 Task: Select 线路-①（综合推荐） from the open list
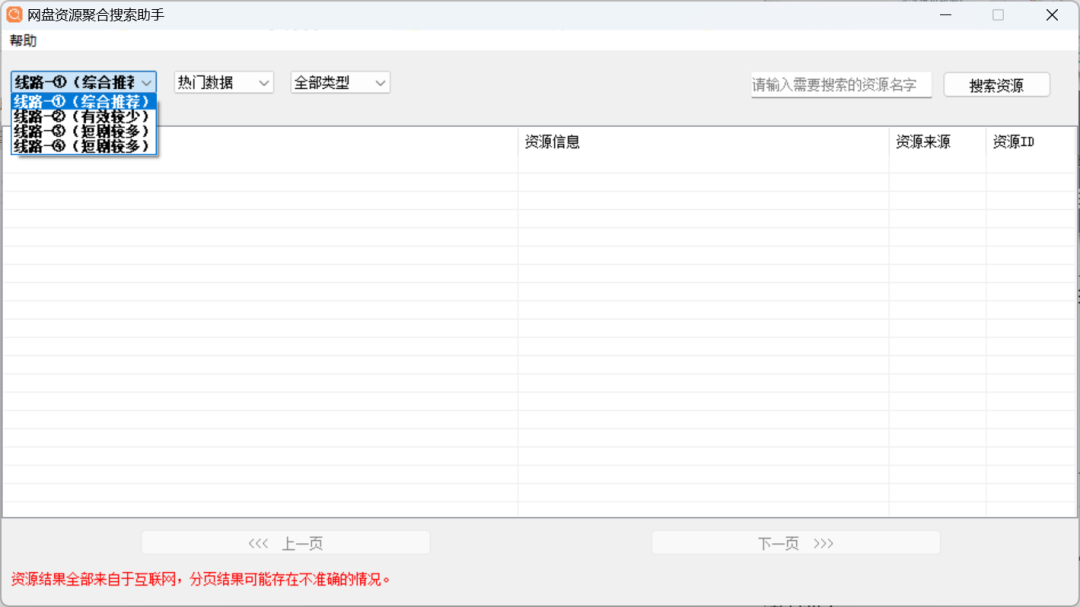tap(84, 101)
